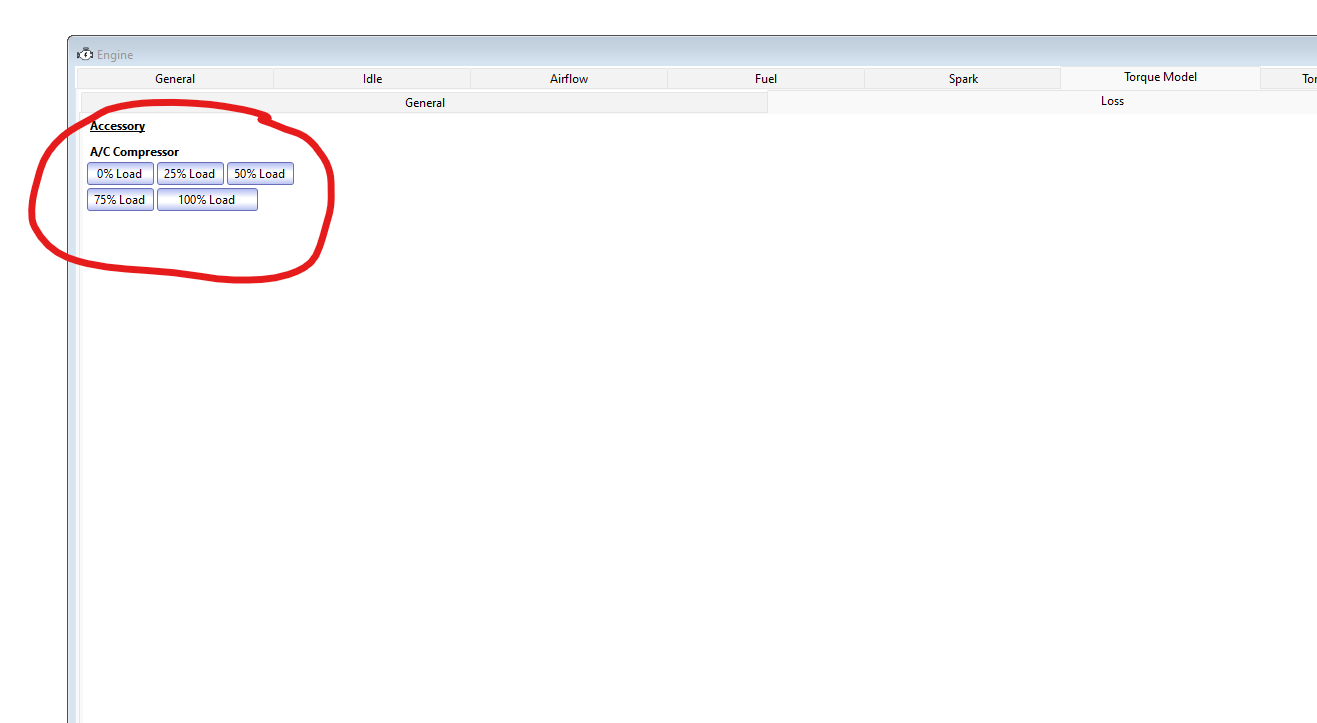Select the Fuel tab

pos(766,79)
